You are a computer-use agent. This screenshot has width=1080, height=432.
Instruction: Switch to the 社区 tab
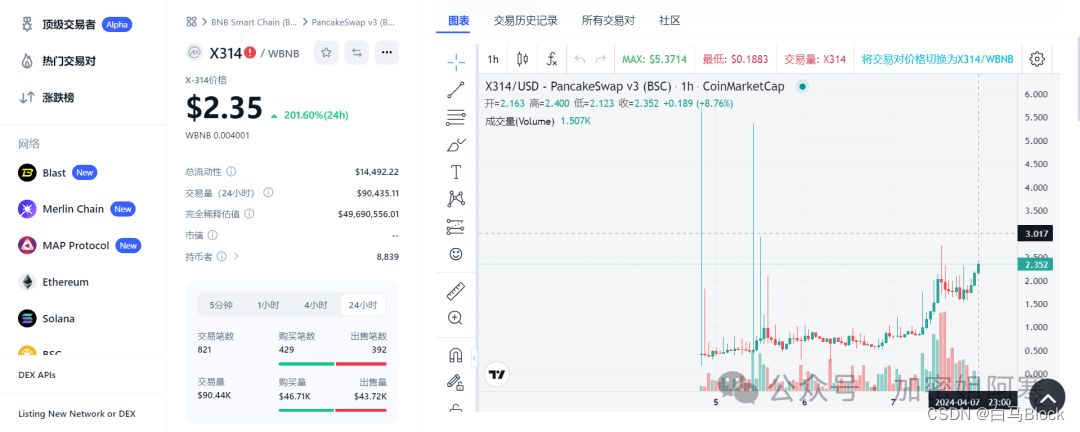(669, 21)
